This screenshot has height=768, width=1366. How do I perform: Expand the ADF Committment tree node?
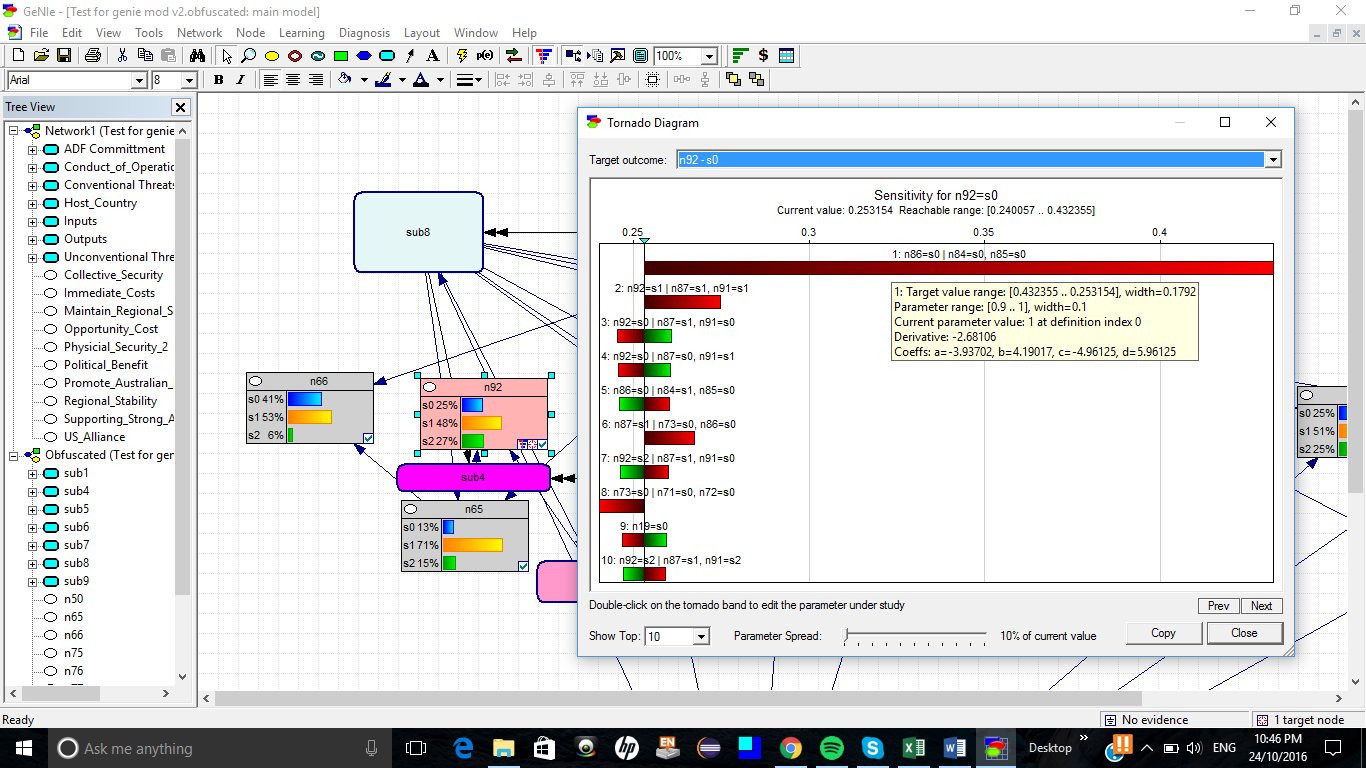[x=32, y=150]
